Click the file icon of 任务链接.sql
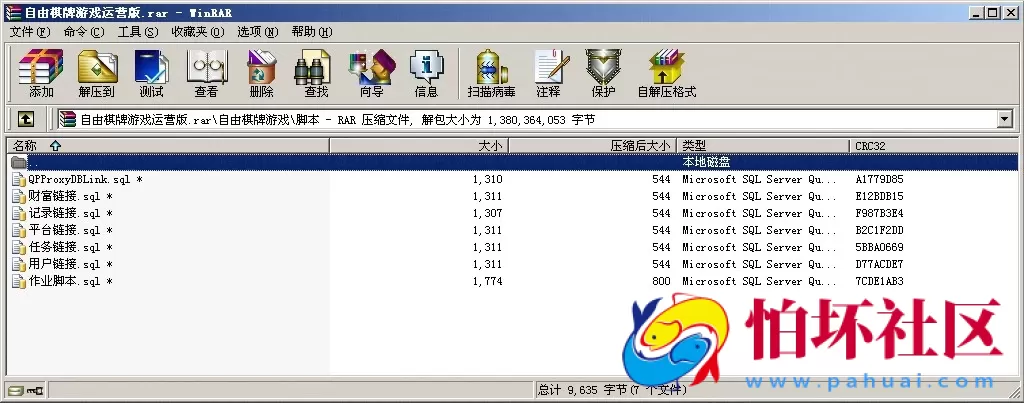 click(18, 247)
